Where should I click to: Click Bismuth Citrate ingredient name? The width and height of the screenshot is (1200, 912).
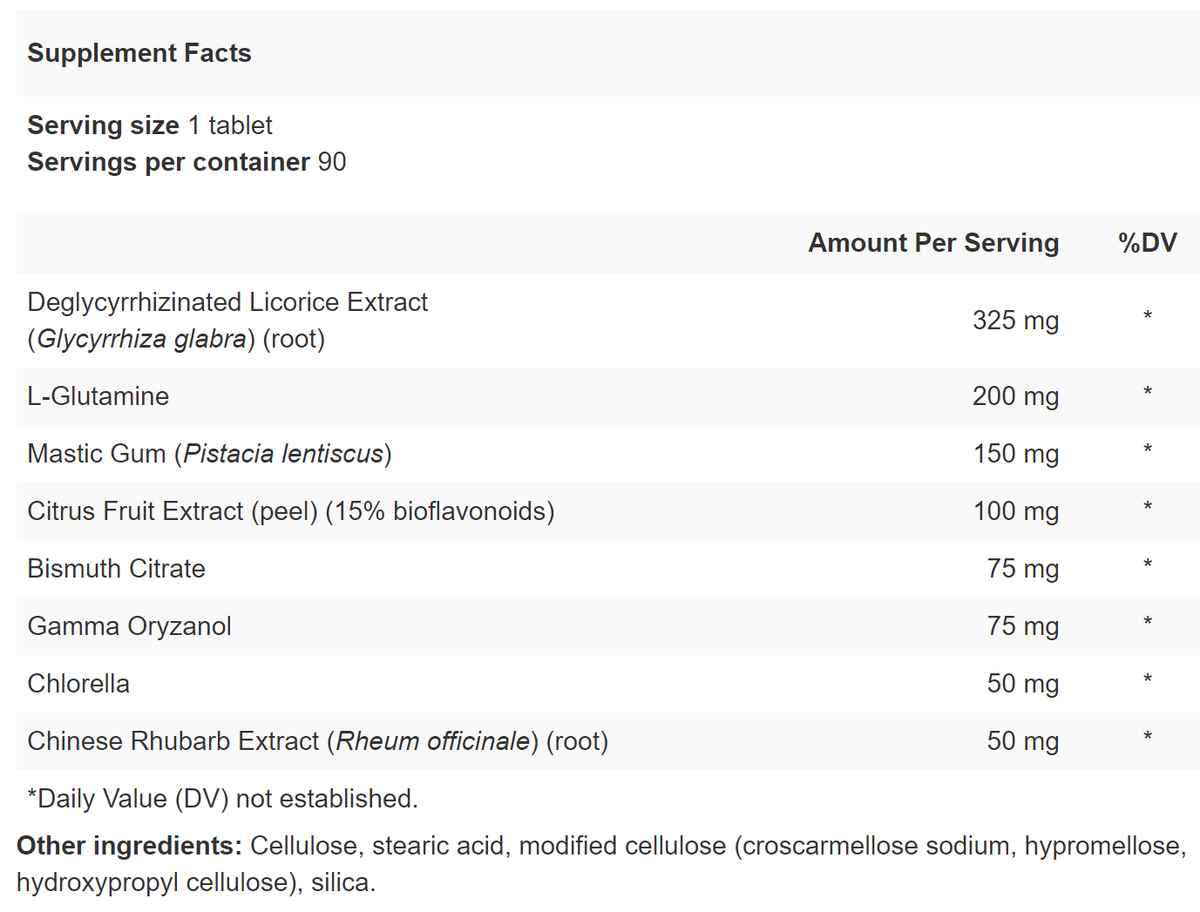(x=116, y=569)
